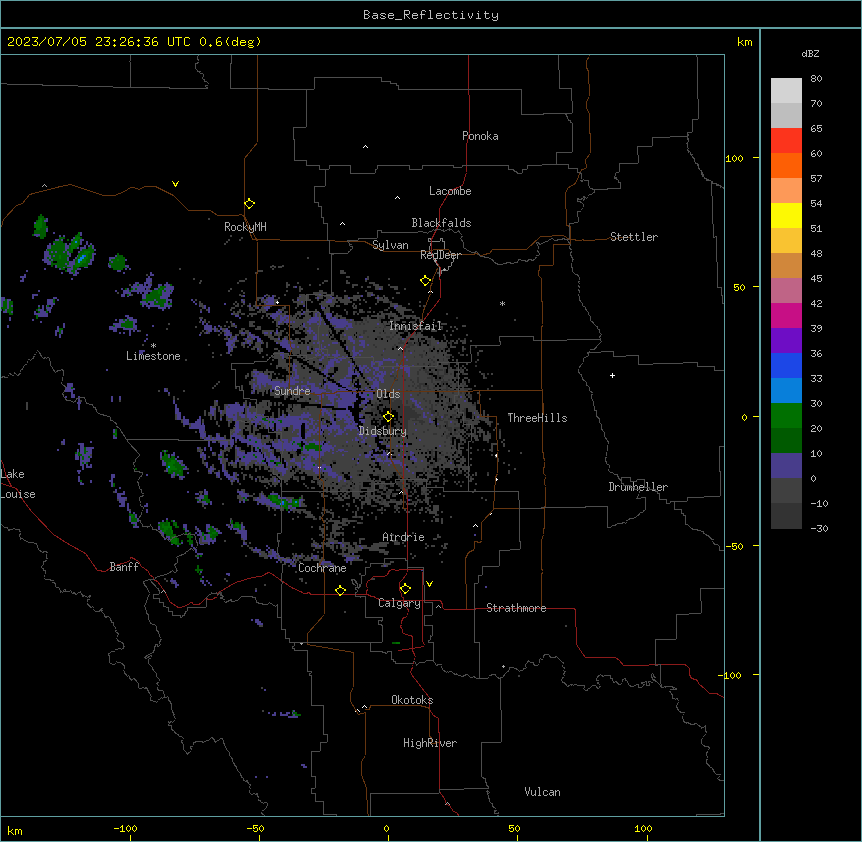Select the Stettler label
This screenshot has height=842, width=862.
coord(634,237)
